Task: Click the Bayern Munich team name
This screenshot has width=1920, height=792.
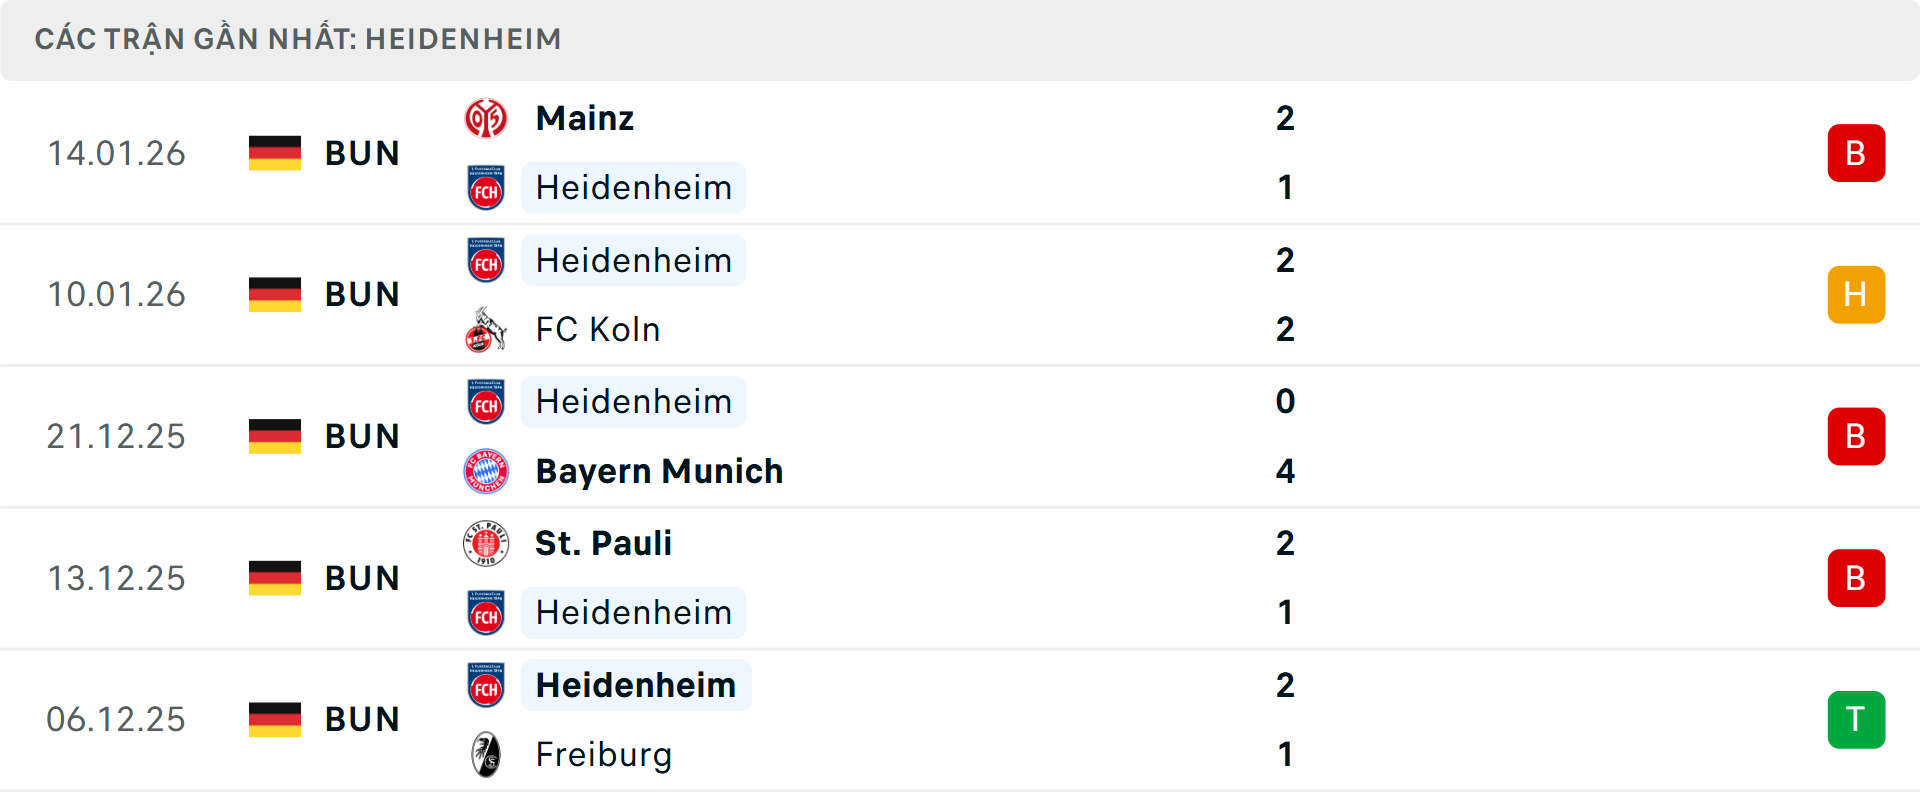Action: (x=660, y=471)
